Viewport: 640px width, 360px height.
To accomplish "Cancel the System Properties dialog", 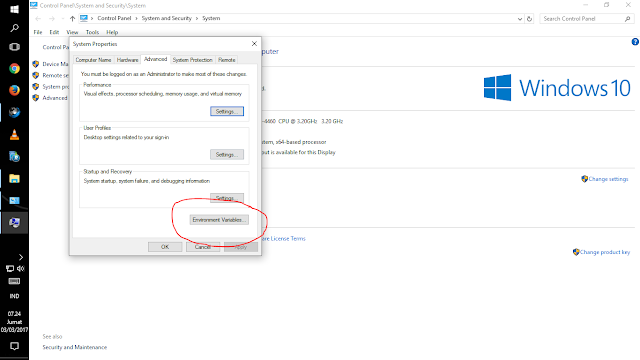I will (203, 247).
